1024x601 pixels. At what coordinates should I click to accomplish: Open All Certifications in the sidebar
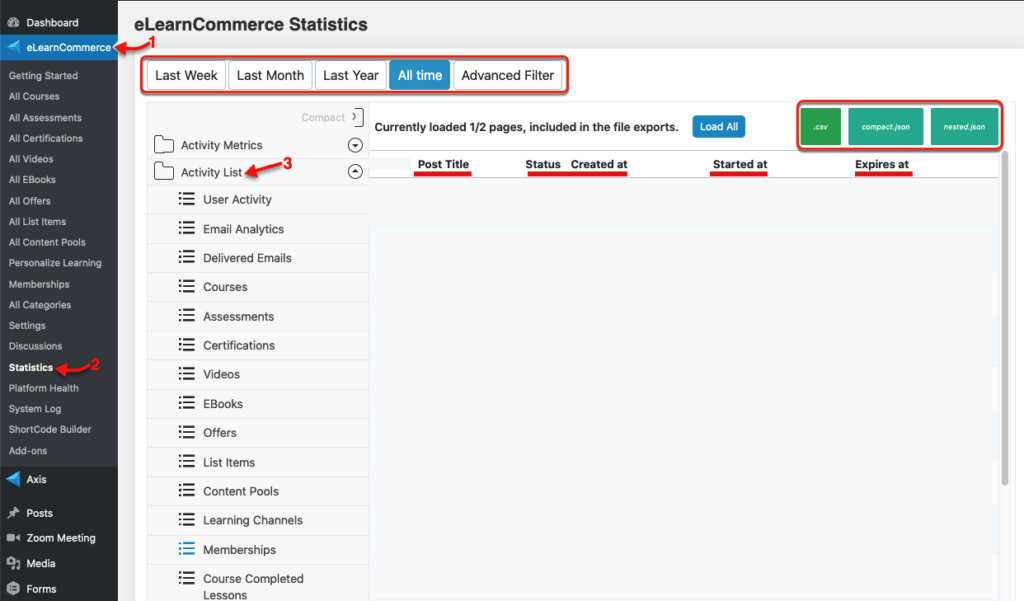point(46,138)
